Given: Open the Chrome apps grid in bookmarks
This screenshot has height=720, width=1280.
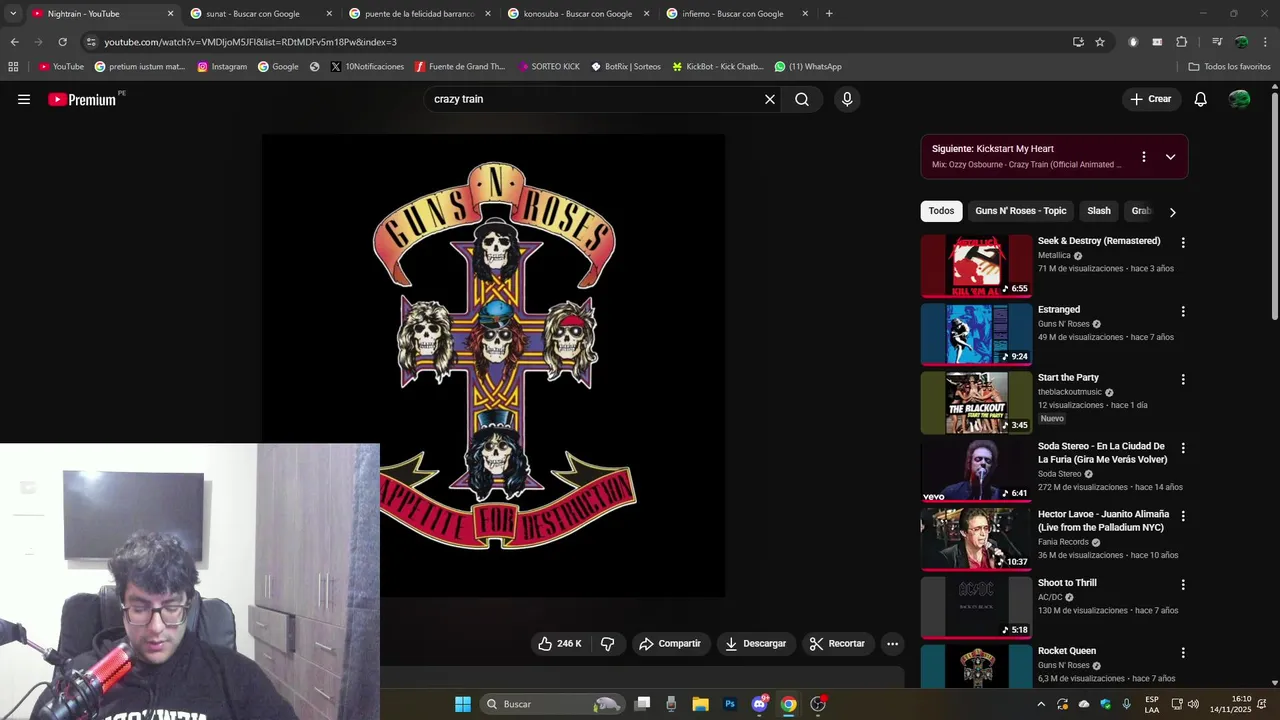Looking at the screenshot, I should point(13,67).
